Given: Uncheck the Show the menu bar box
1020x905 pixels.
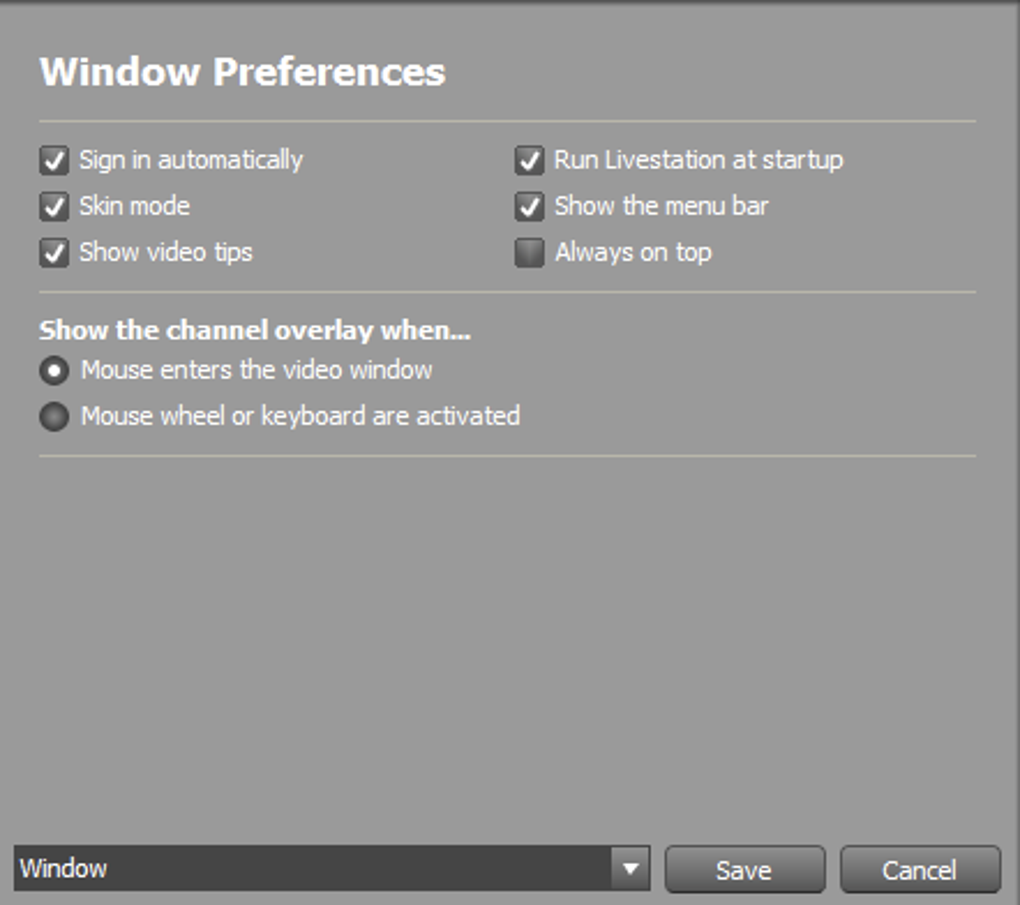Looking at the screenshot, I should click(x=529, y=207).
